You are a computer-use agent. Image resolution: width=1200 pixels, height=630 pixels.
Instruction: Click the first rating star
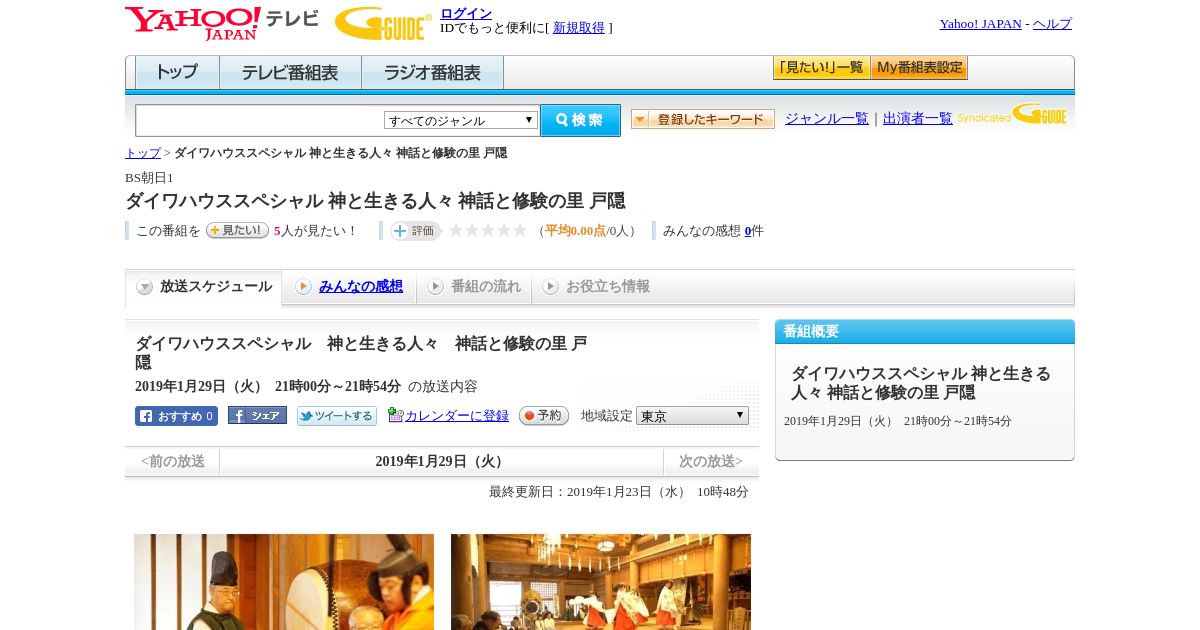(456, 230)
